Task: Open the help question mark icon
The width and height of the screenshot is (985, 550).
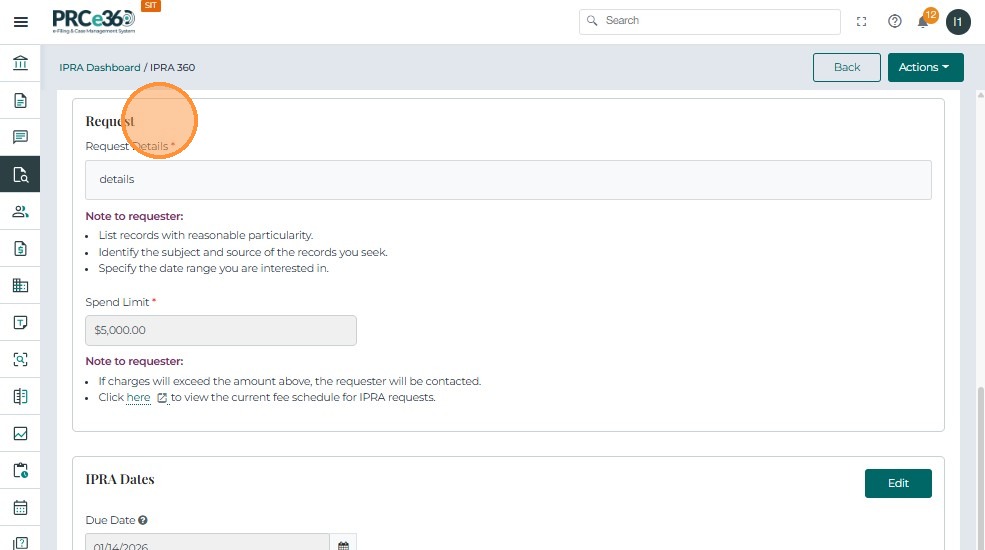Action: [895, 21]
